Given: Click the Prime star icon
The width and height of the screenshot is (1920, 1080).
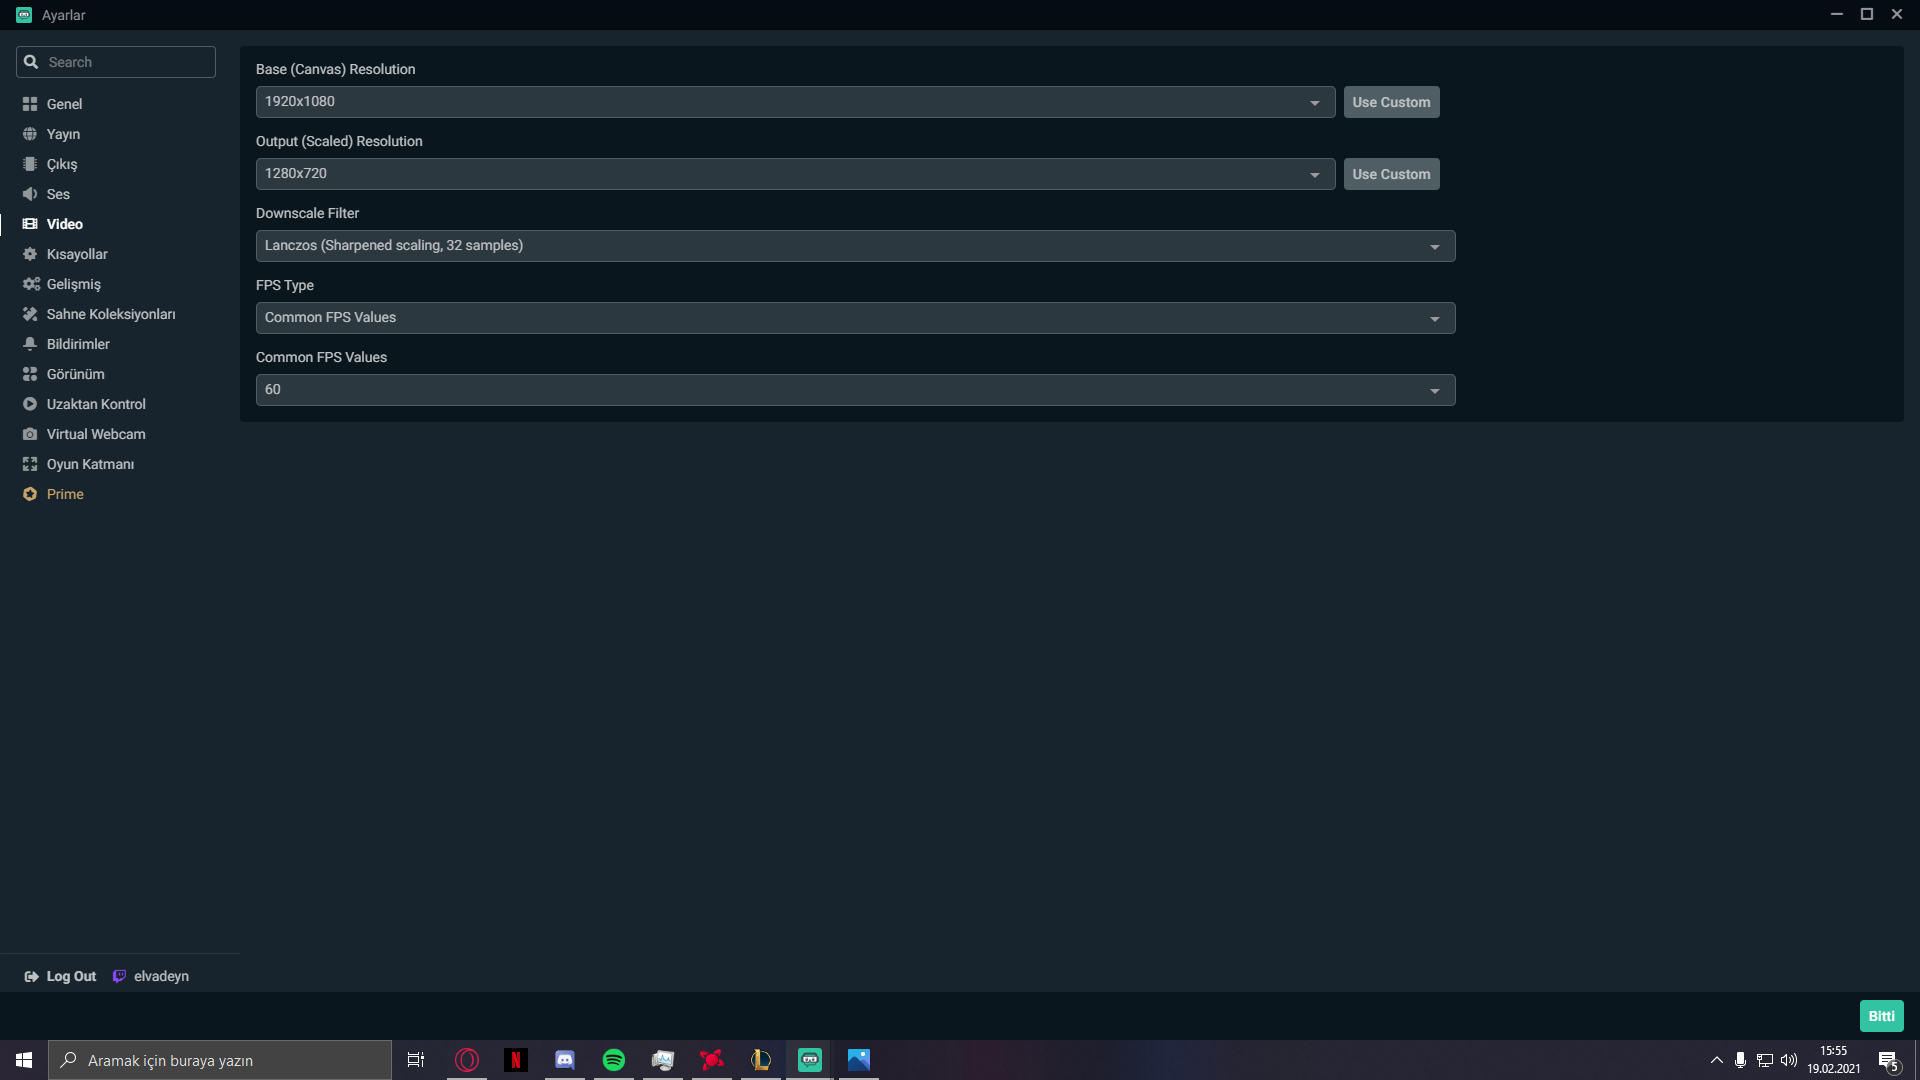Looking at the screenshot, I should (30, 494).
